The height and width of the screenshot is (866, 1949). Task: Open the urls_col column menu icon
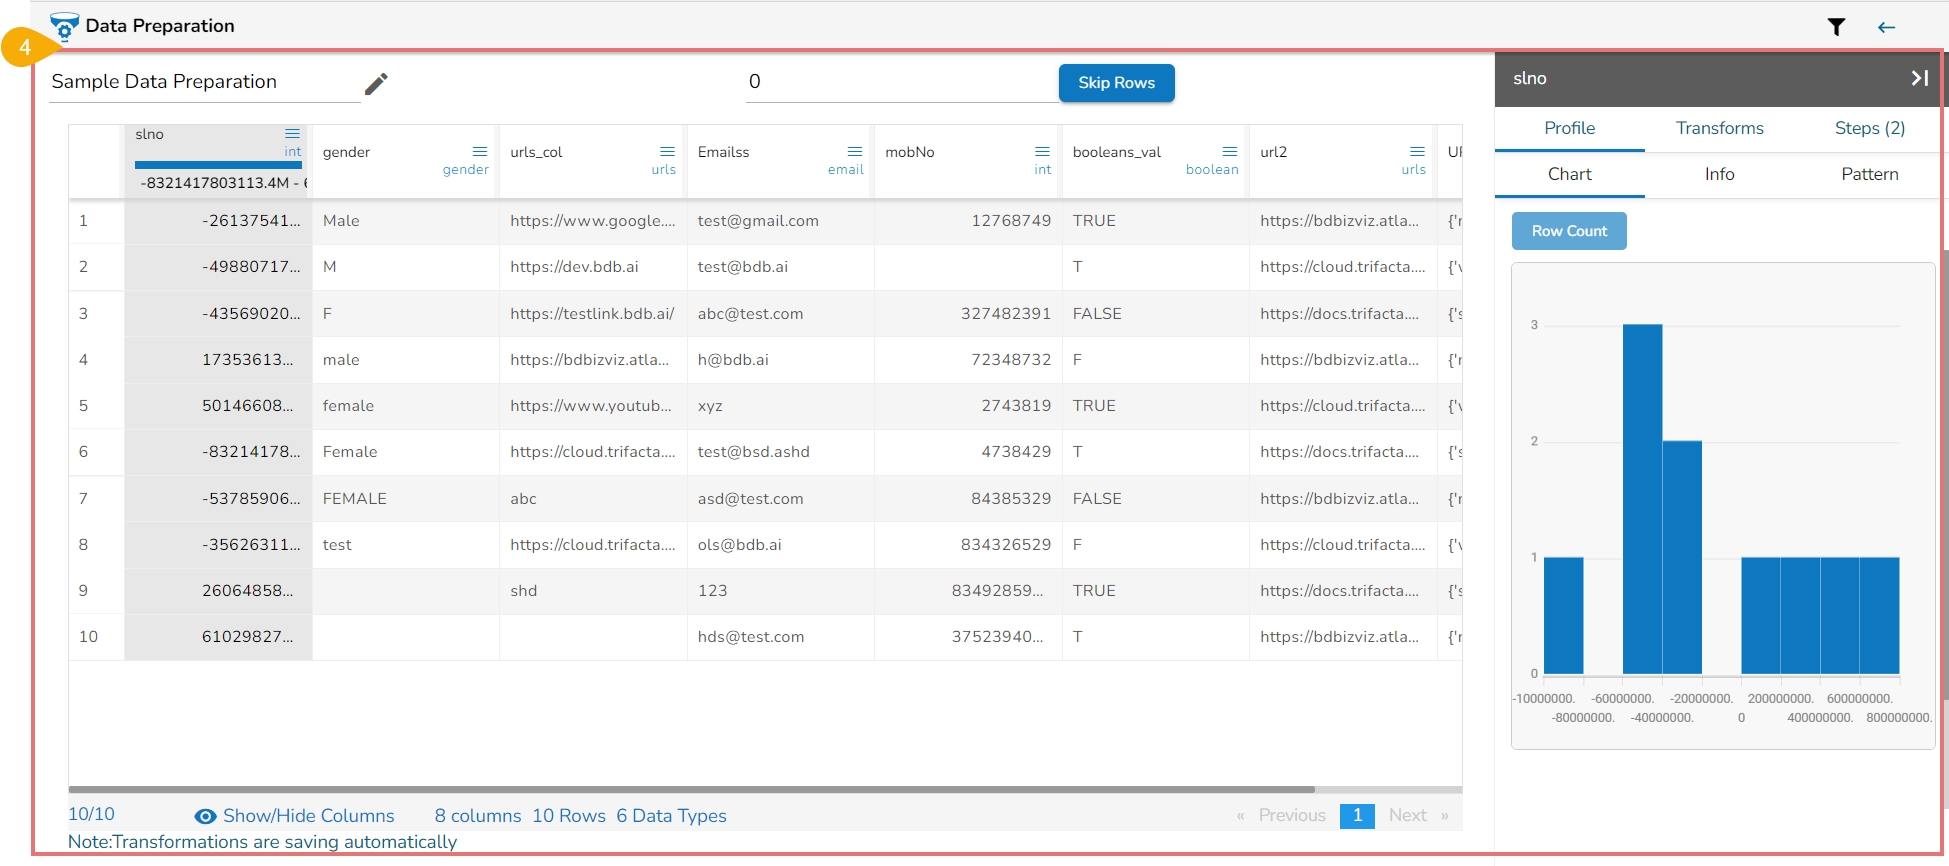click(667, 152)
